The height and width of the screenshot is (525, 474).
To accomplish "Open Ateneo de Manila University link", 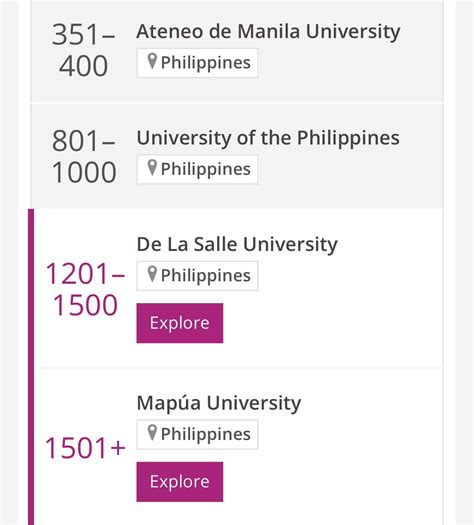I will coord(268,32).
